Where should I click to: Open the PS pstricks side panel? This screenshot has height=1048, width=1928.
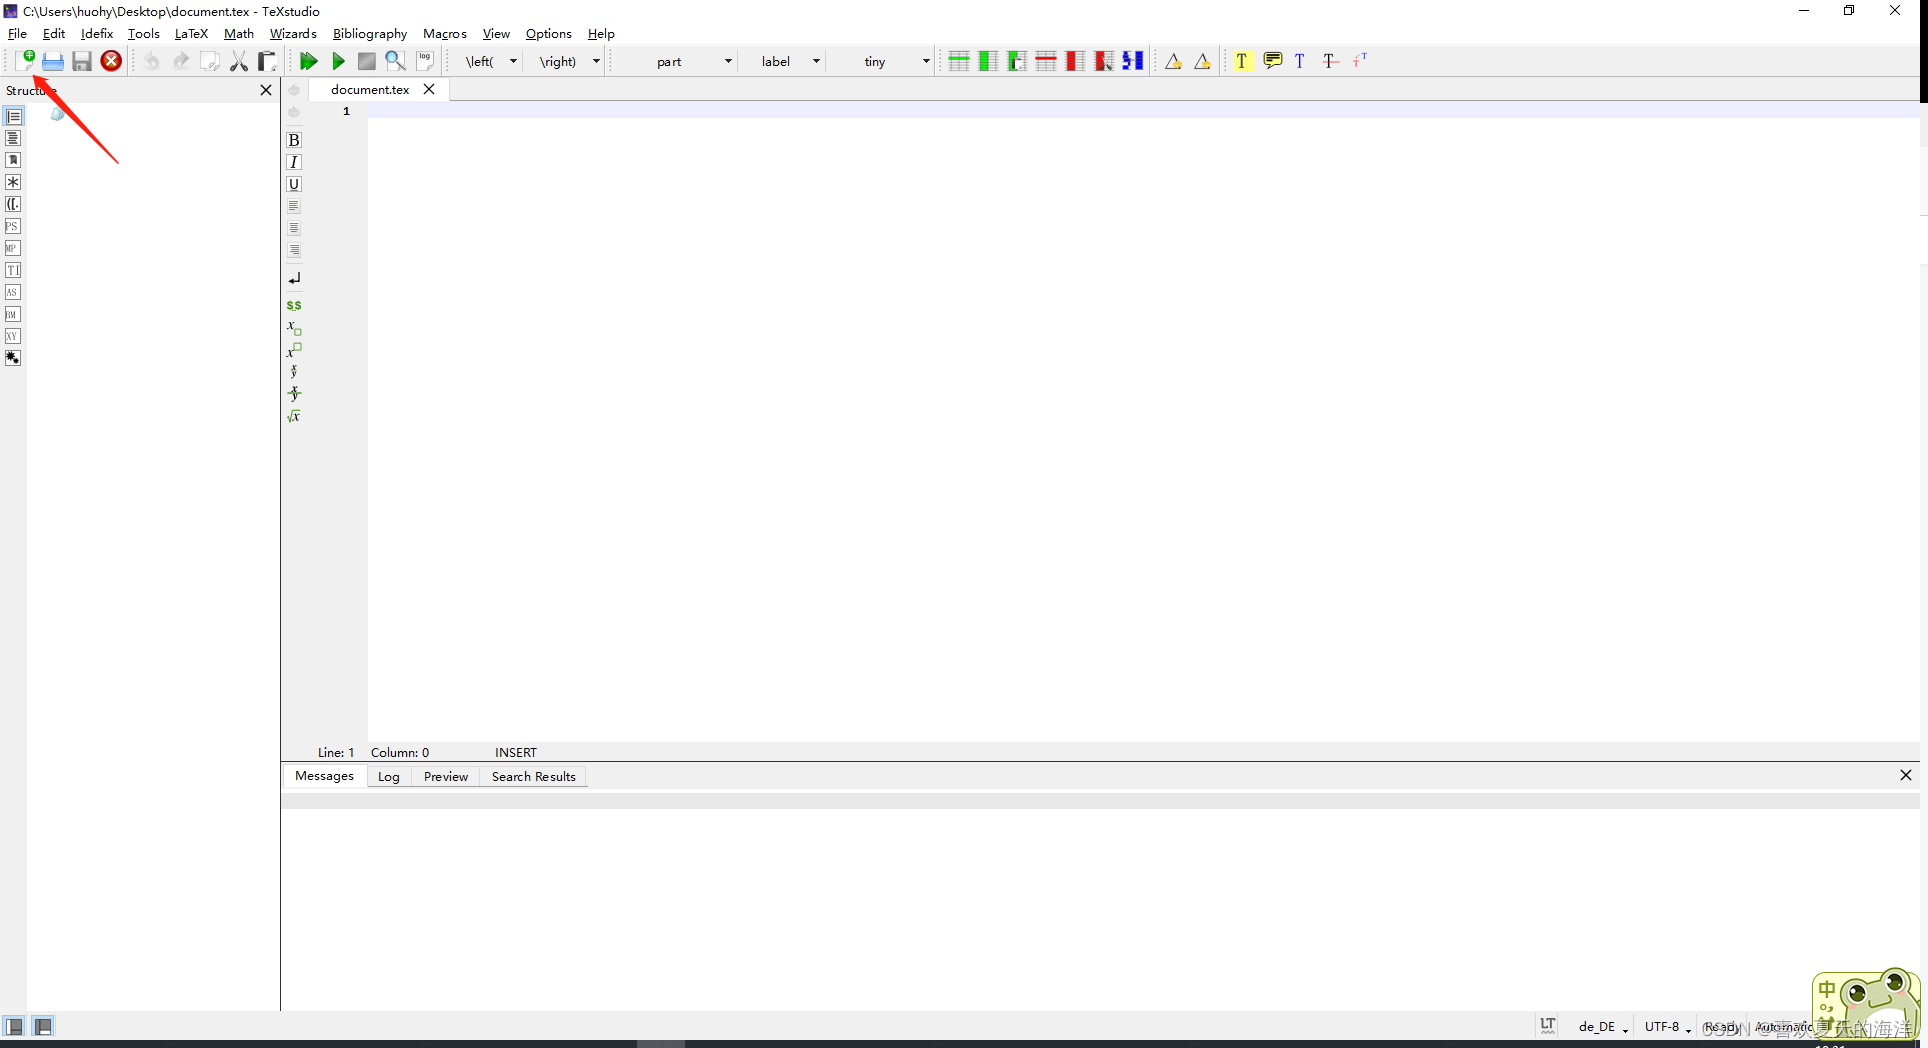[x=13, y=226]
